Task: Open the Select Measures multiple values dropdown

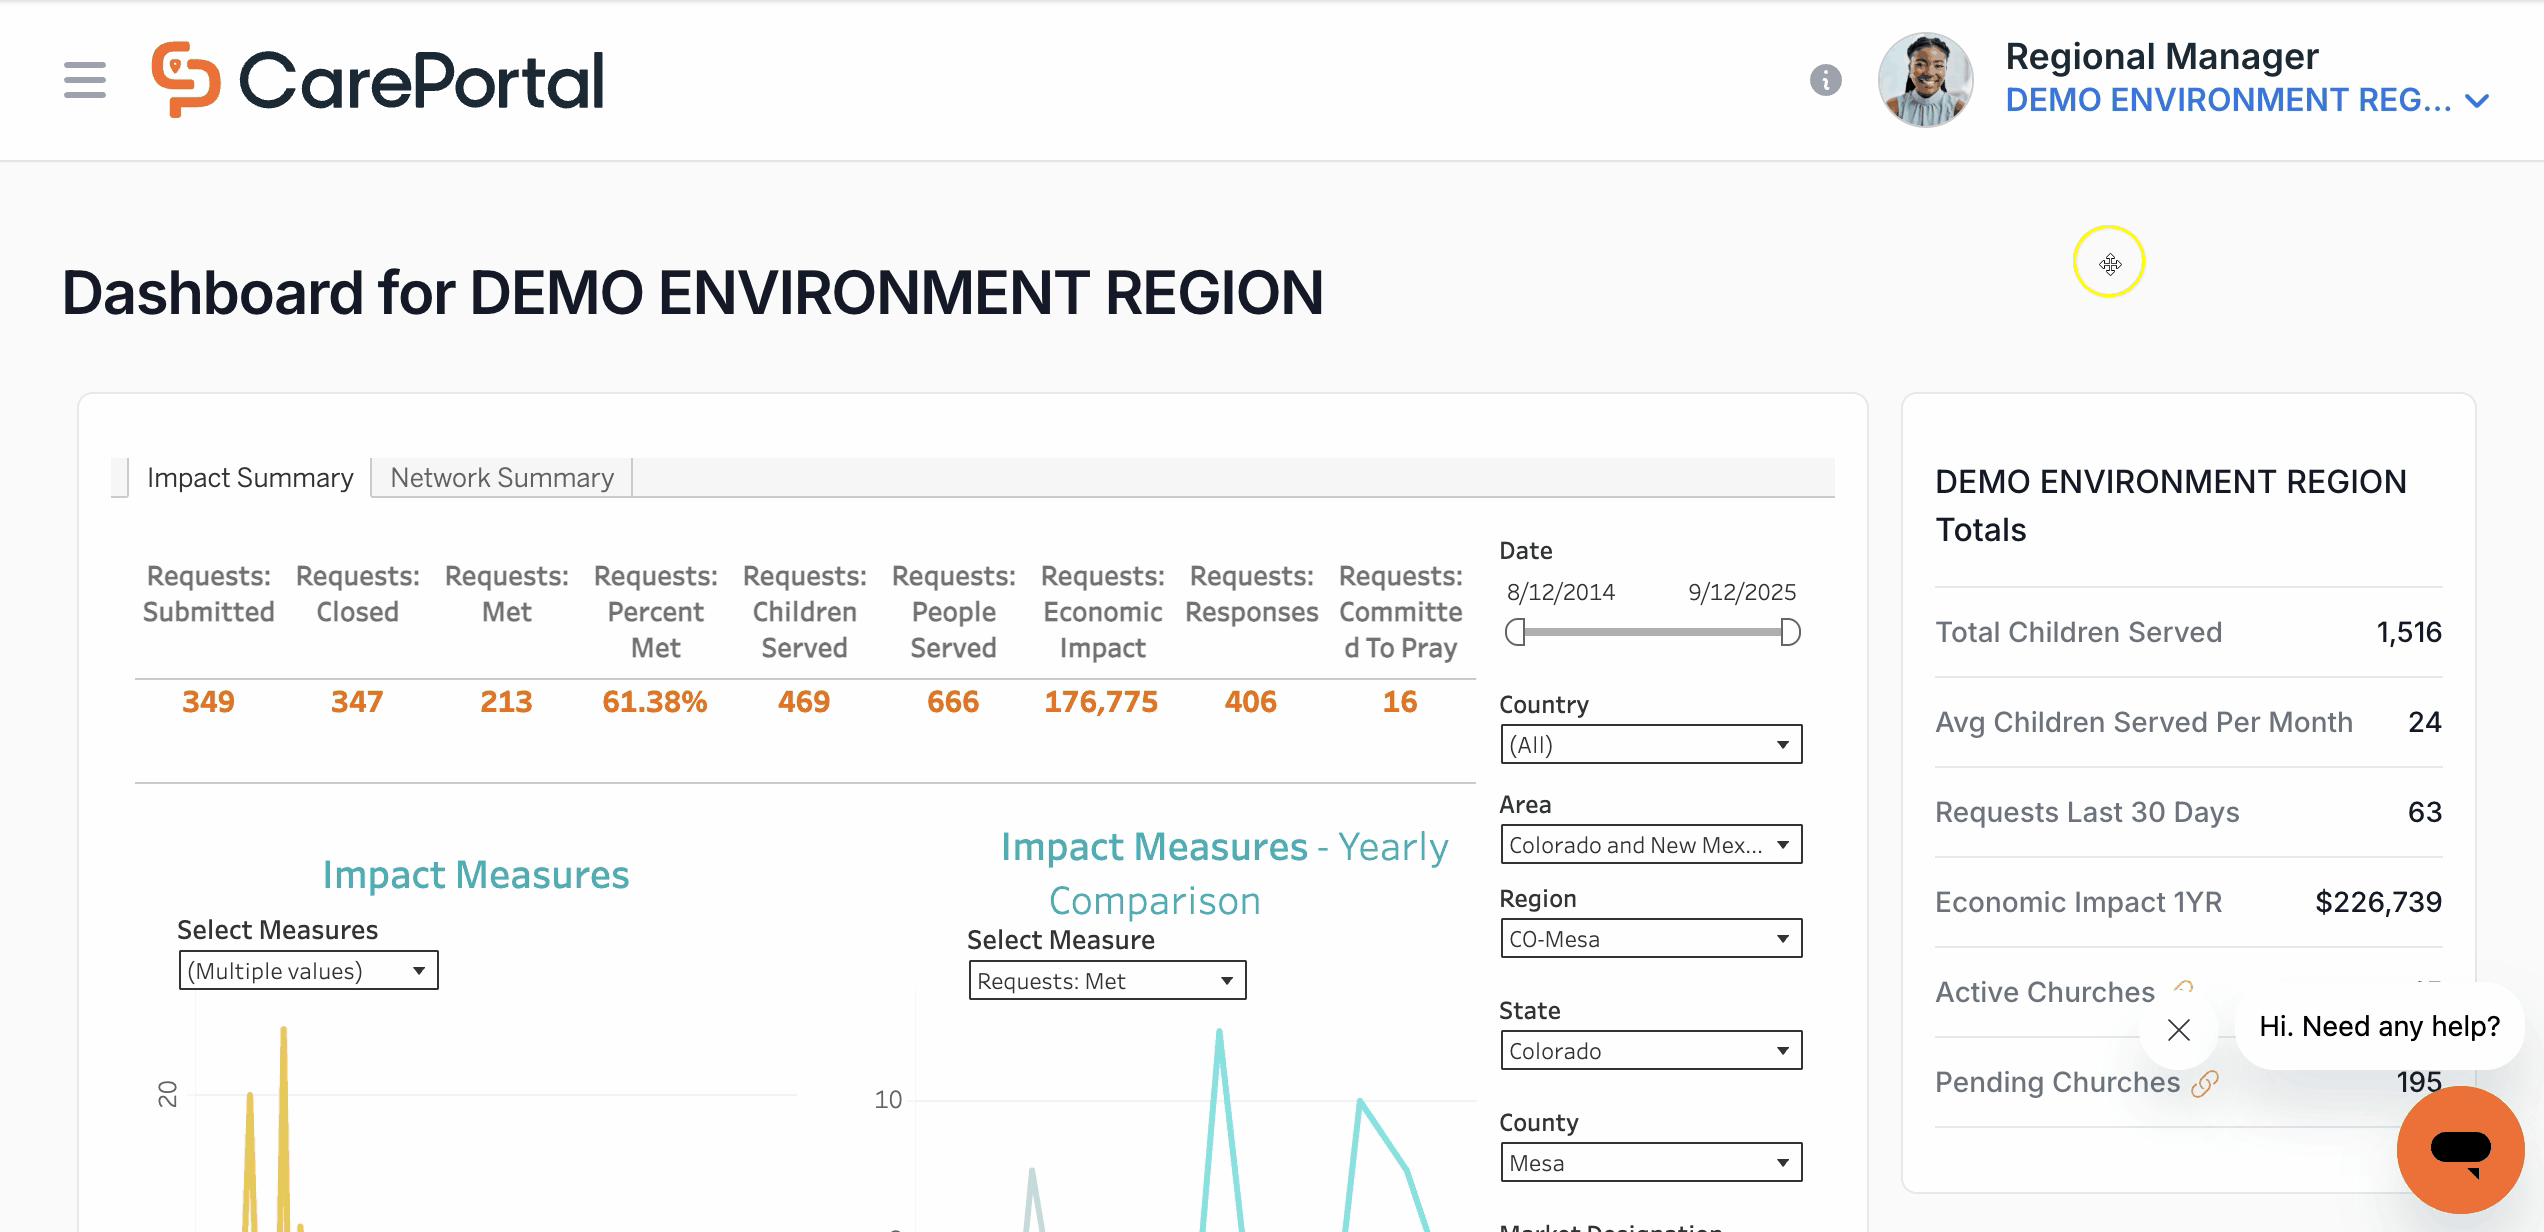Action: pyautogui.click(x=308, y=970)
